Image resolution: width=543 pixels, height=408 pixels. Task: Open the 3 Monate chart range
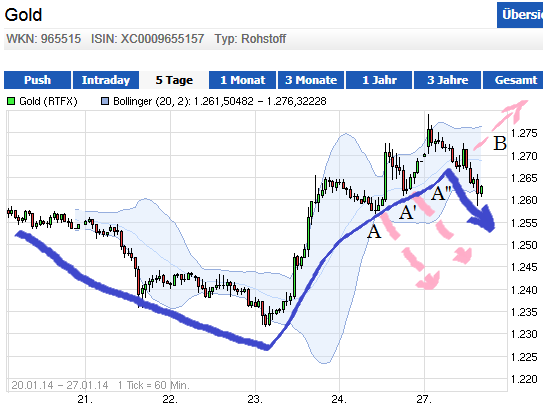[x=311, y=80]
